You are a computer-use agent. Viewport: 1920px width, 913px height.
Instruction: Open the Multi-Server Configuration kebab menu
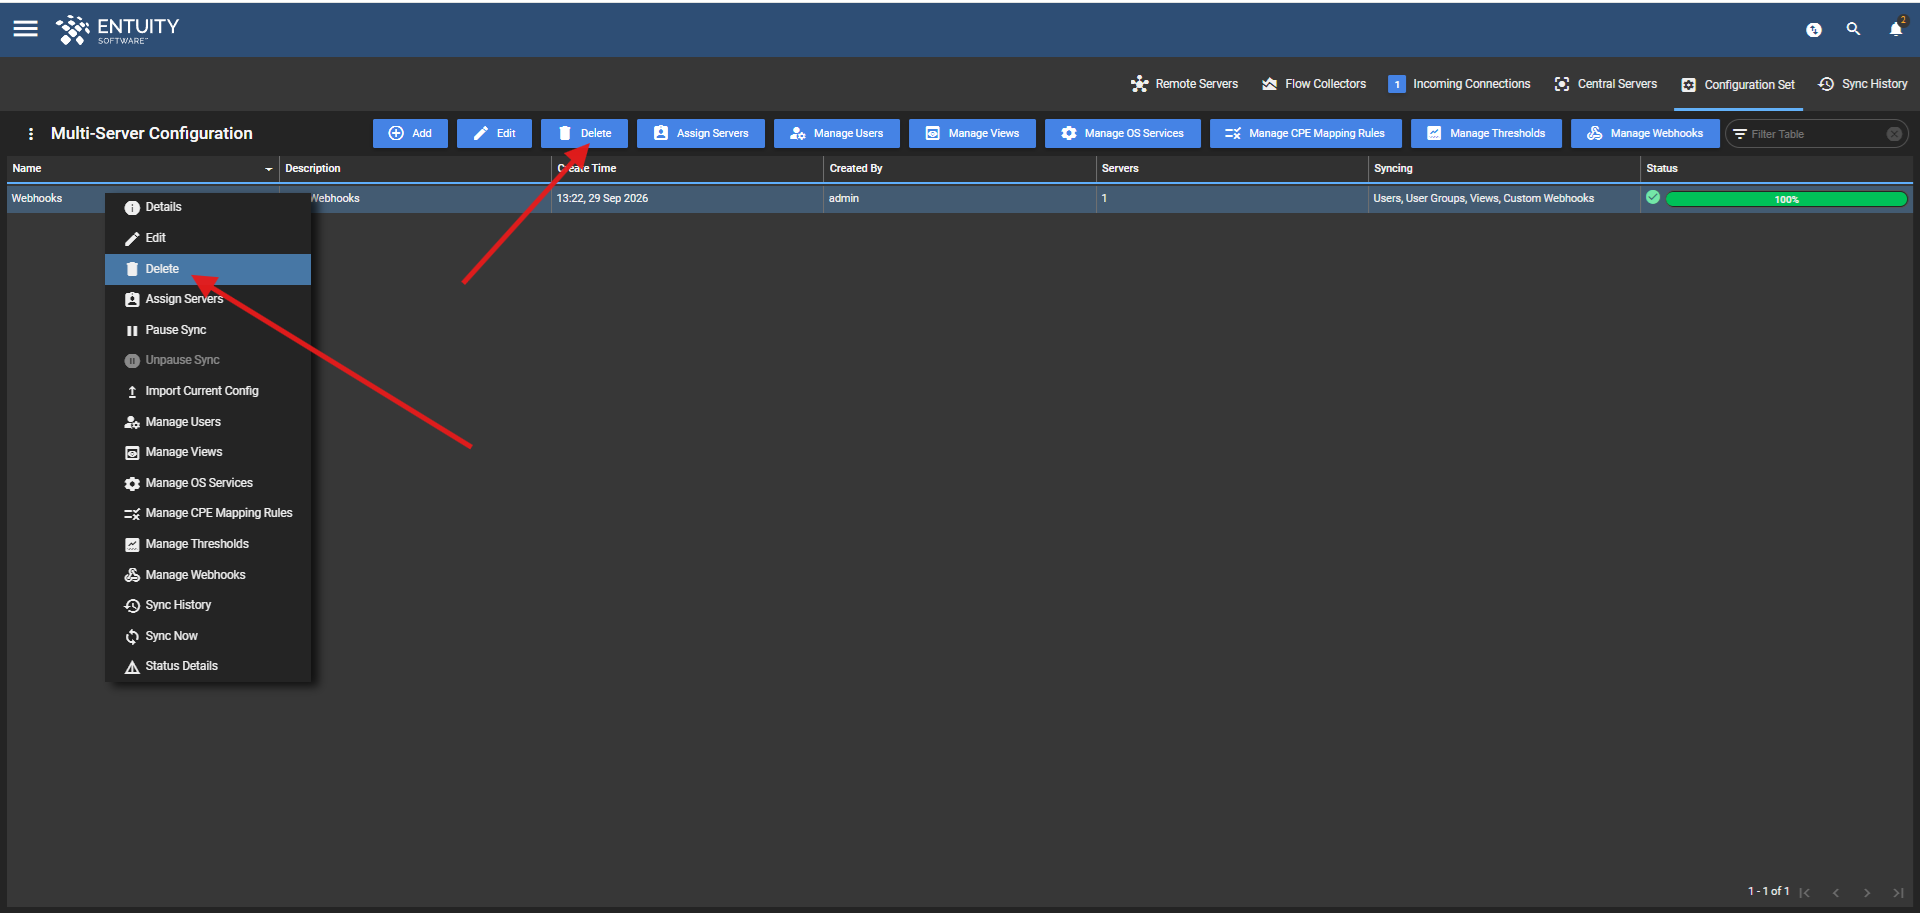(x=31, y=134)
